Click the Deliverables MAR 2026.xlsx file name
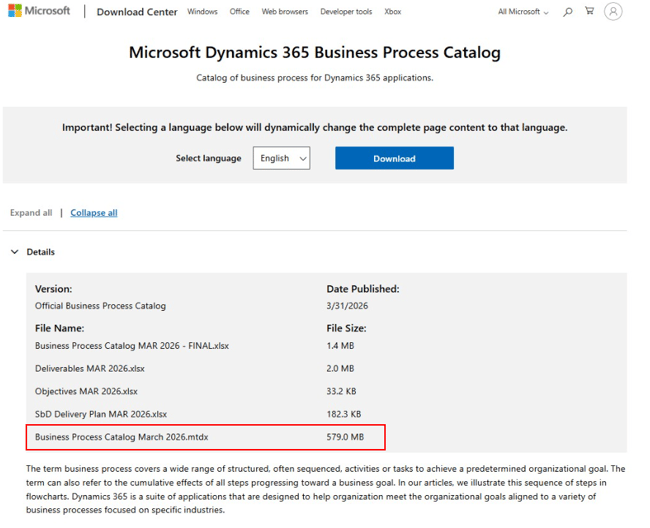 90,368
